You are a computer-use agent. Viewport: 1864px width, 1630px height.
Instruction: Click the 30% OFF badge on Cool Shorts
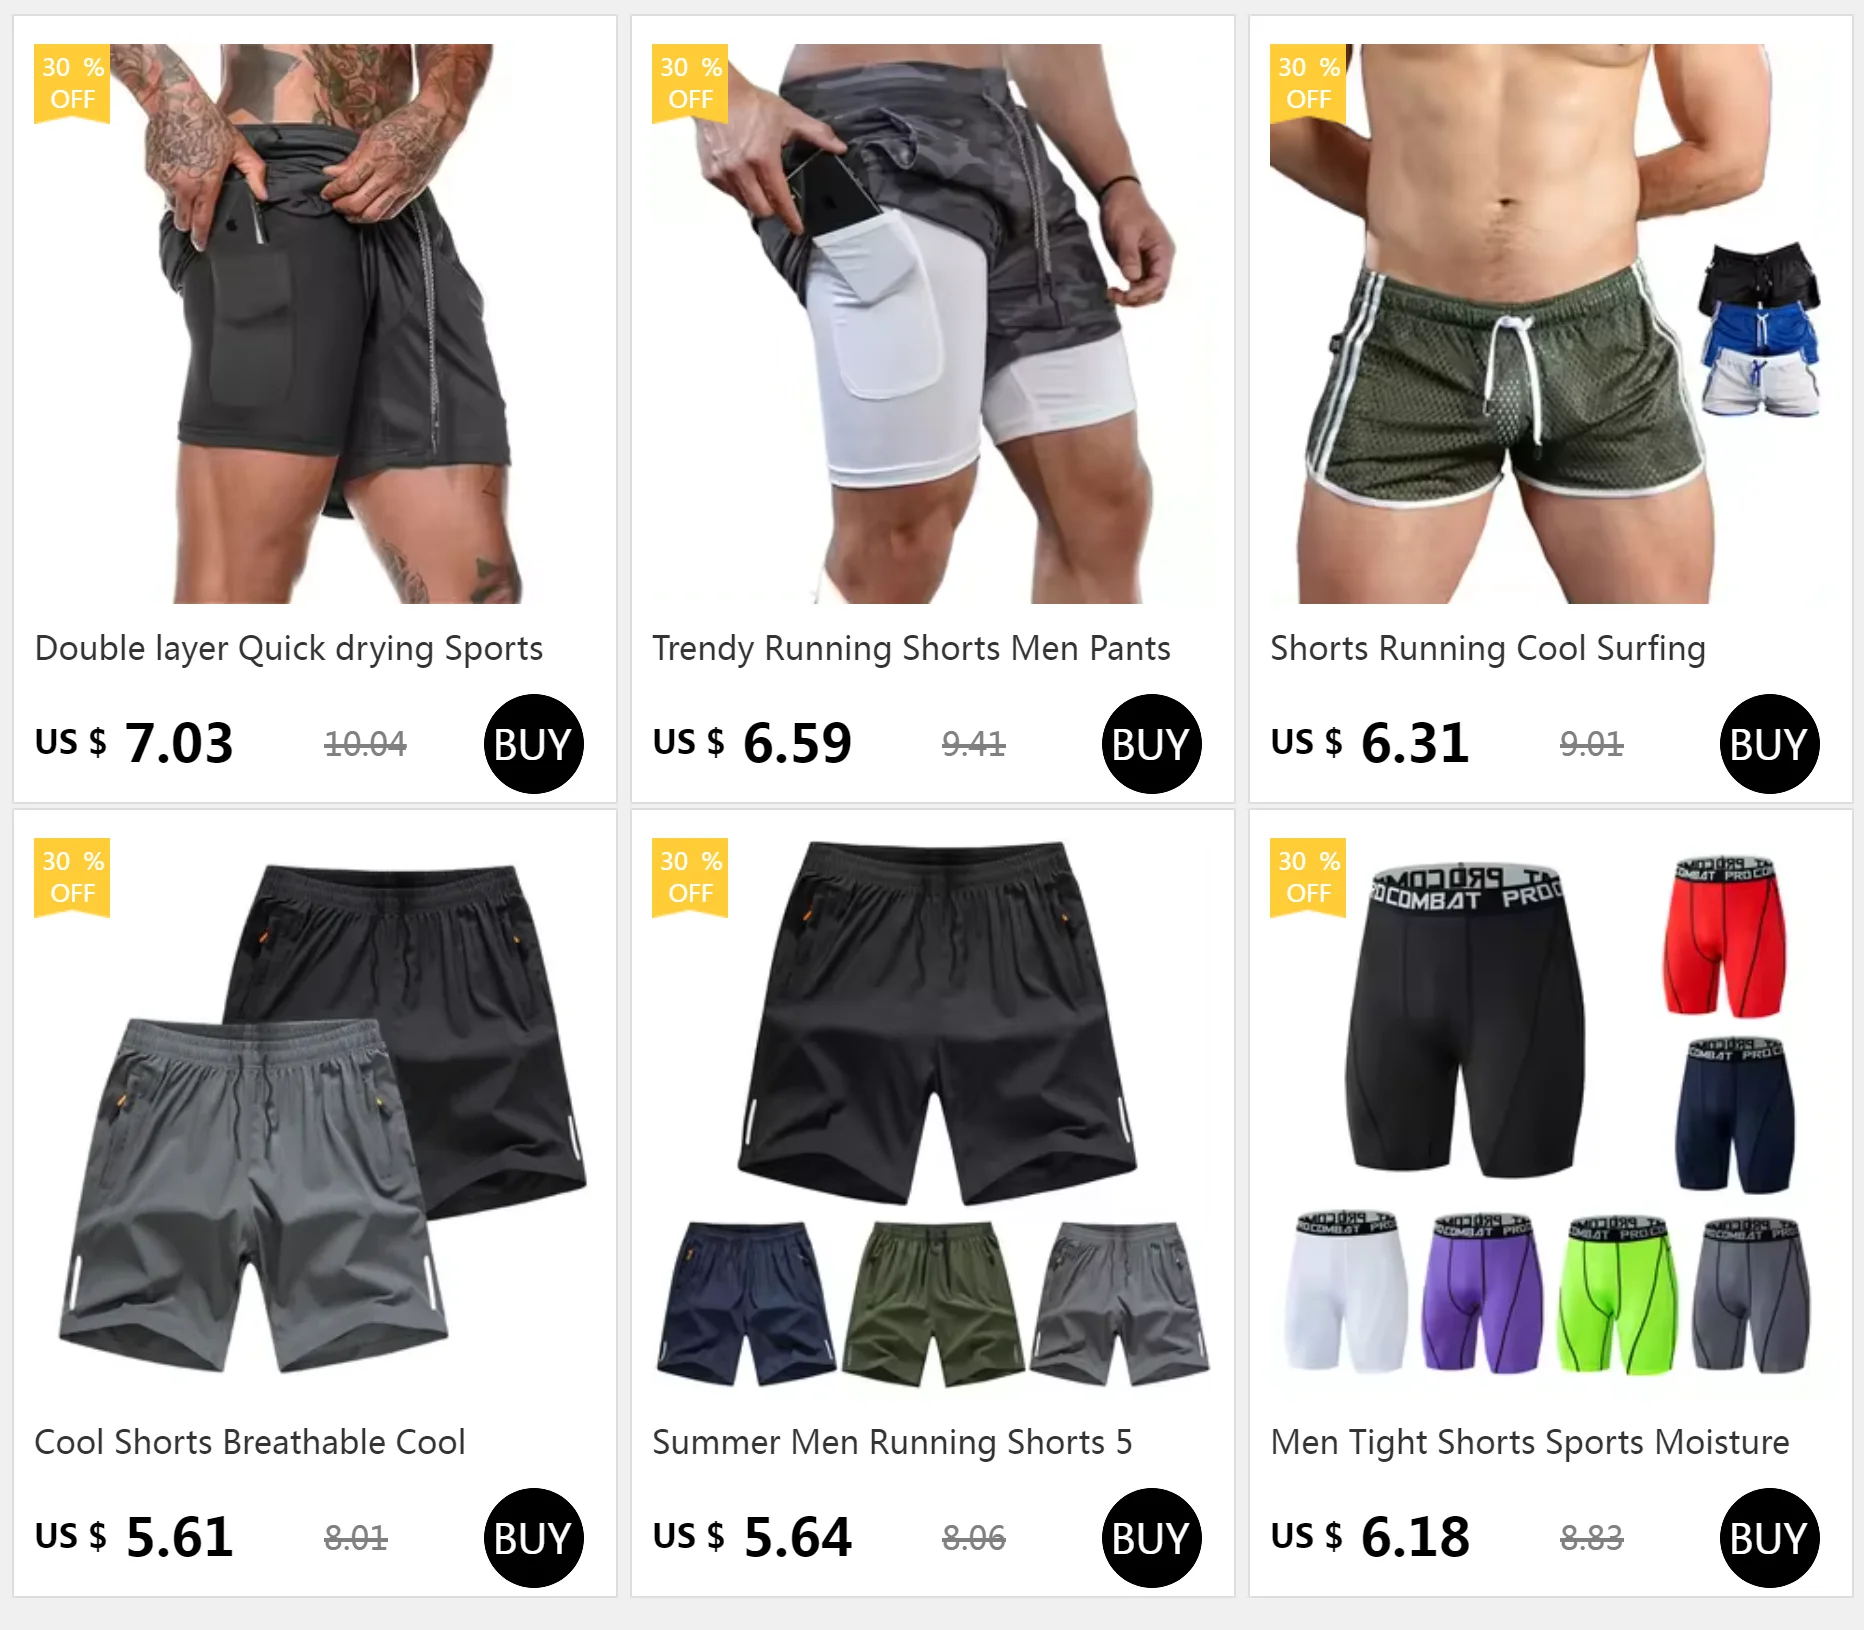pos(72,878)
